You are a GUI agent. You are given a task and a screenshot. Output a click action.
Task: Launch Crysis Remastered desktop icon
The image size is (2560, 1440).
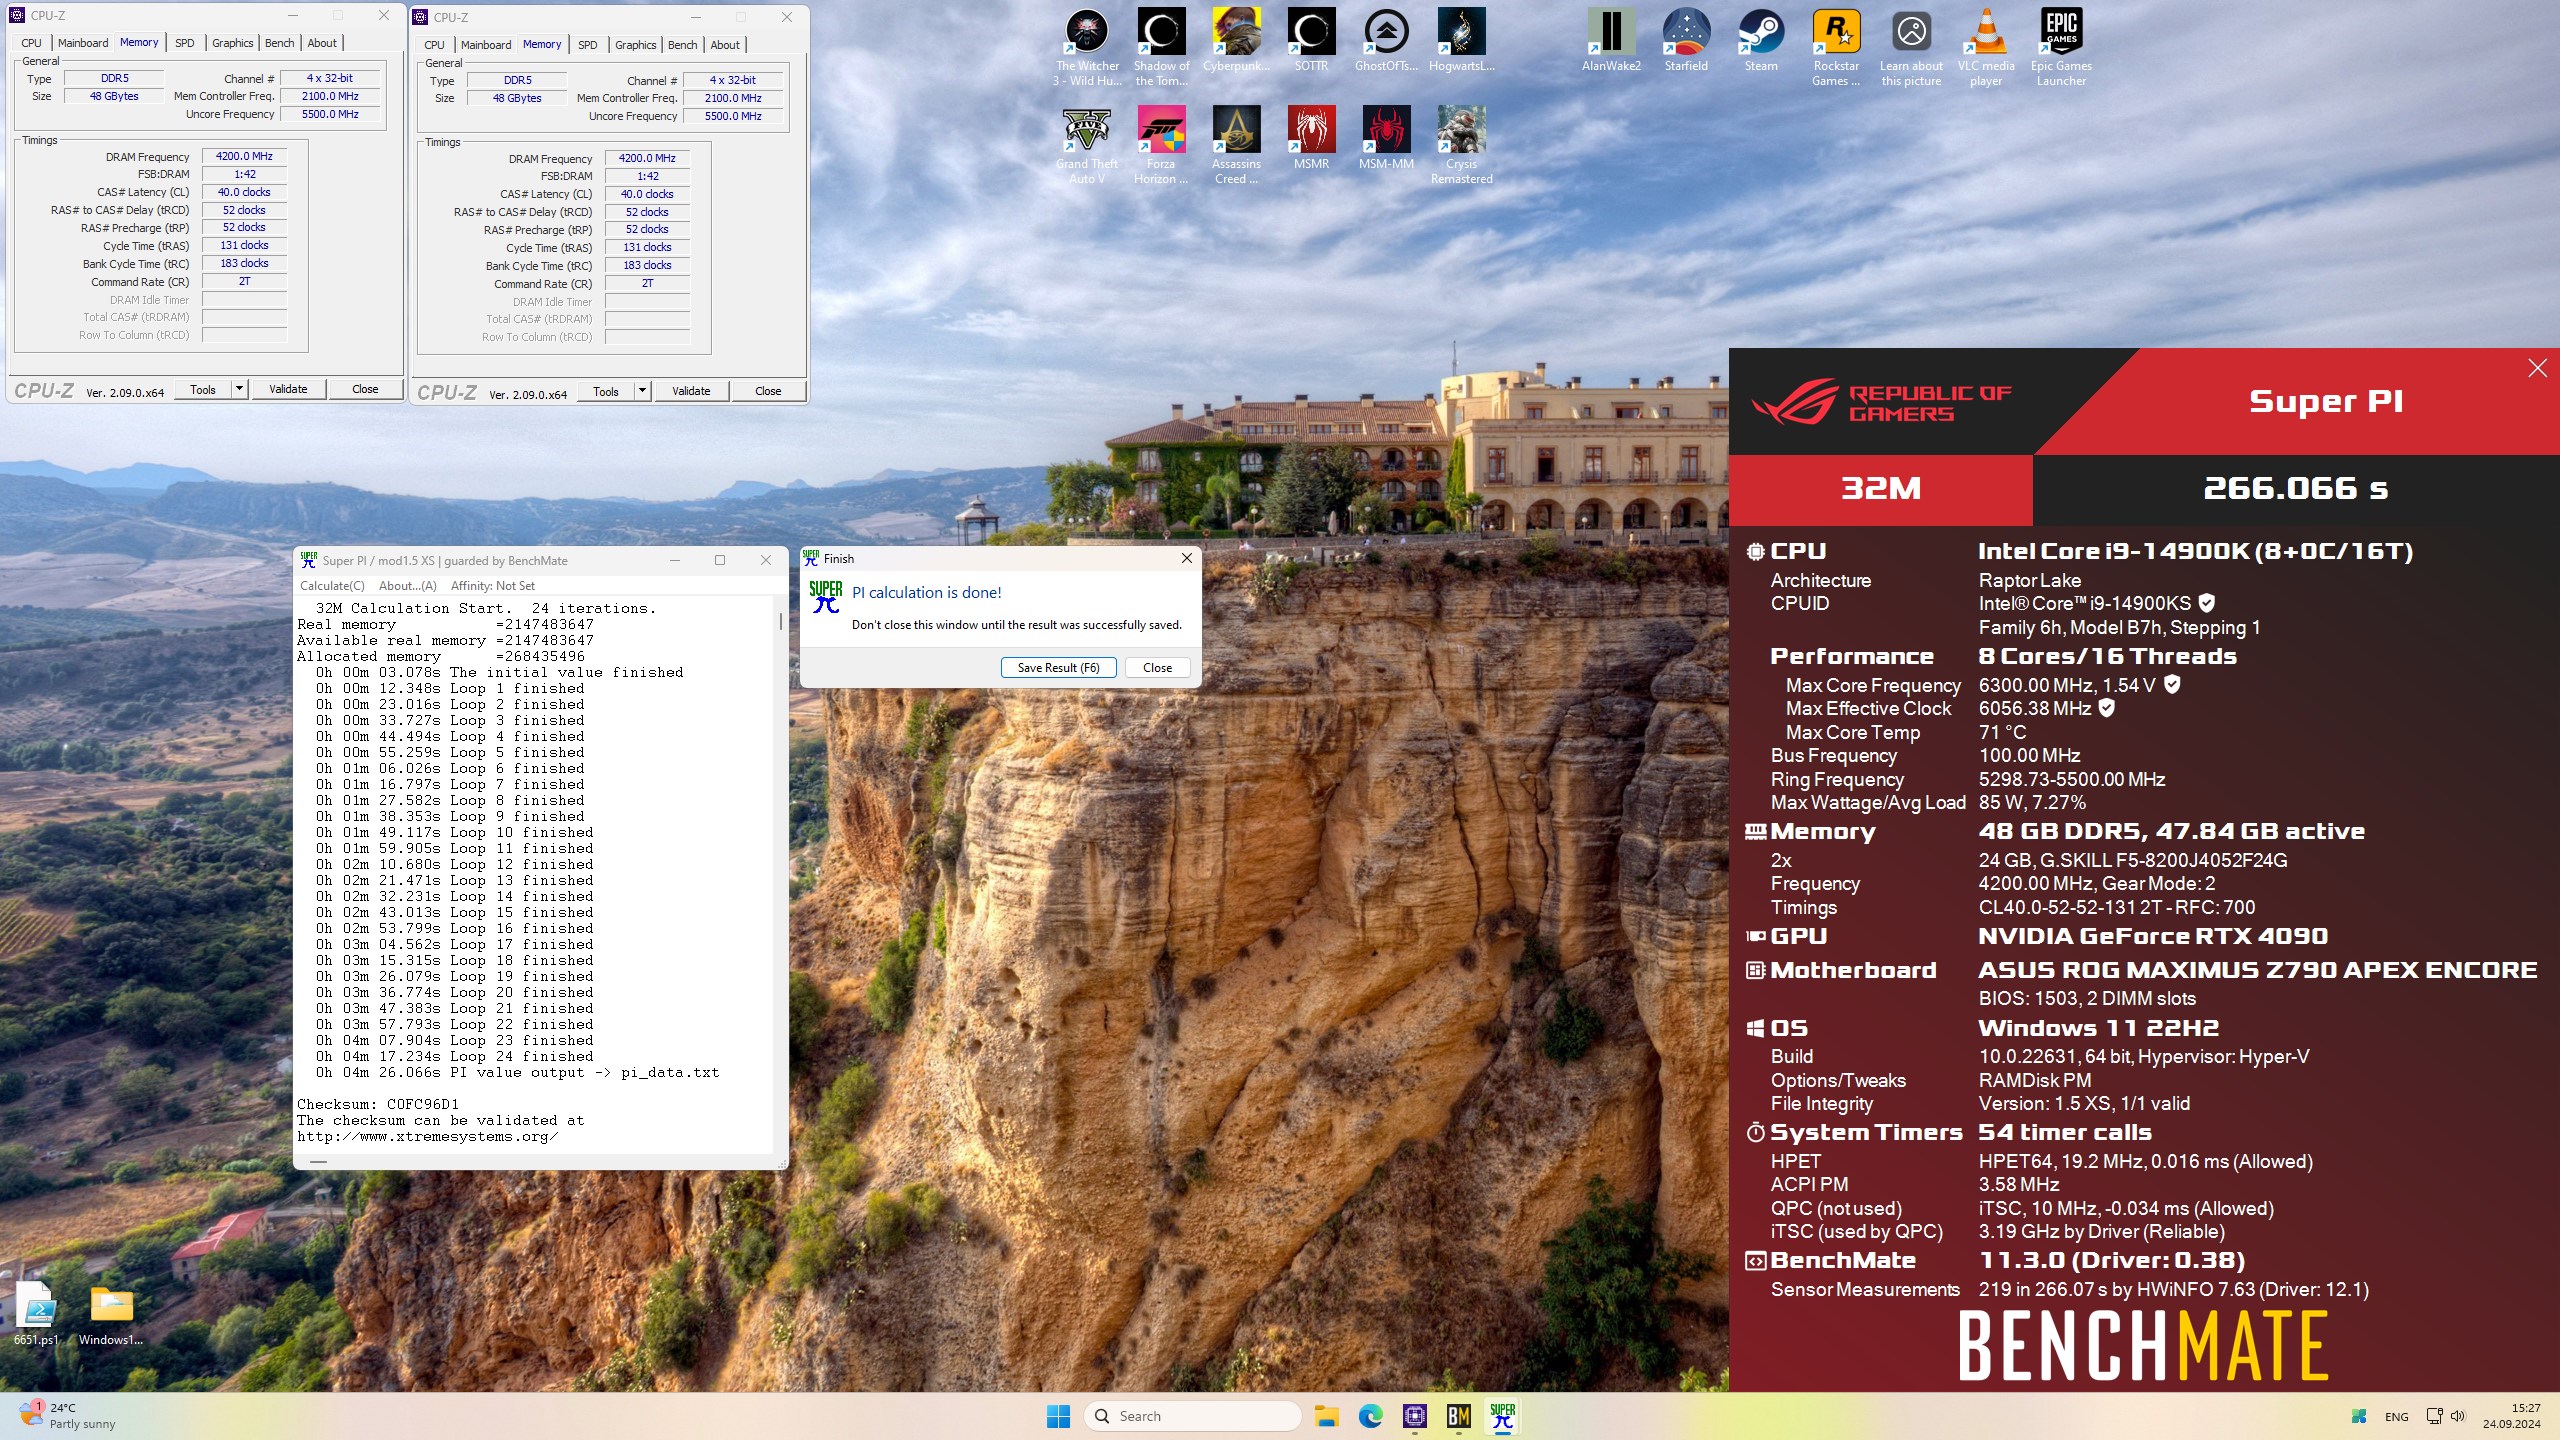[x=1461, y=144]
